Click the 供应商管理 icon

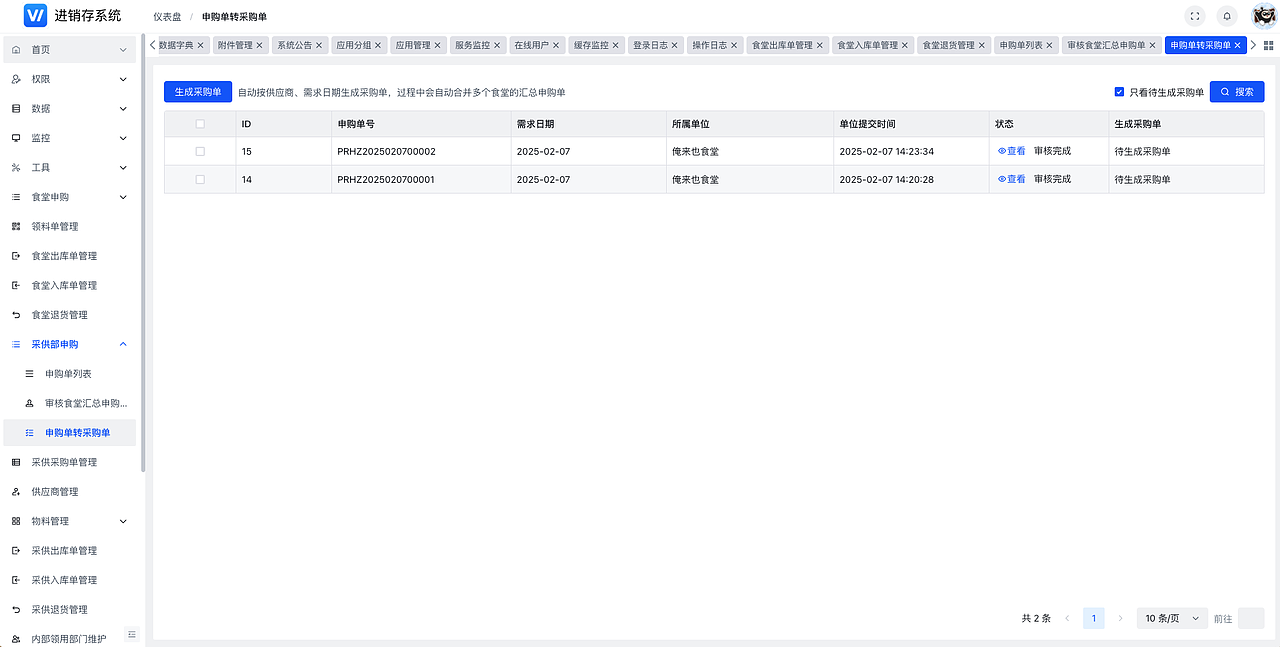click(x=16, y=492)
